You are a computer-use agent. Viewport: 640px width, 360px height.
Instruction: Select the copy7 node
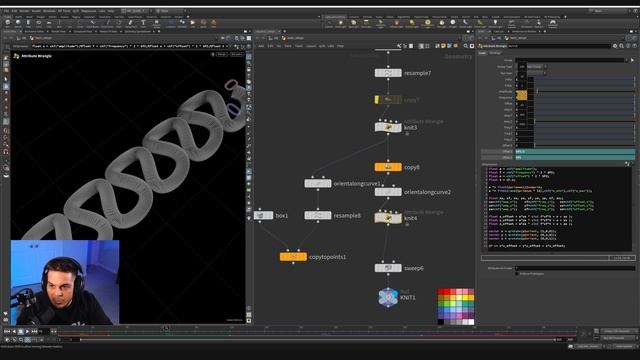click(x=388, y=100)
